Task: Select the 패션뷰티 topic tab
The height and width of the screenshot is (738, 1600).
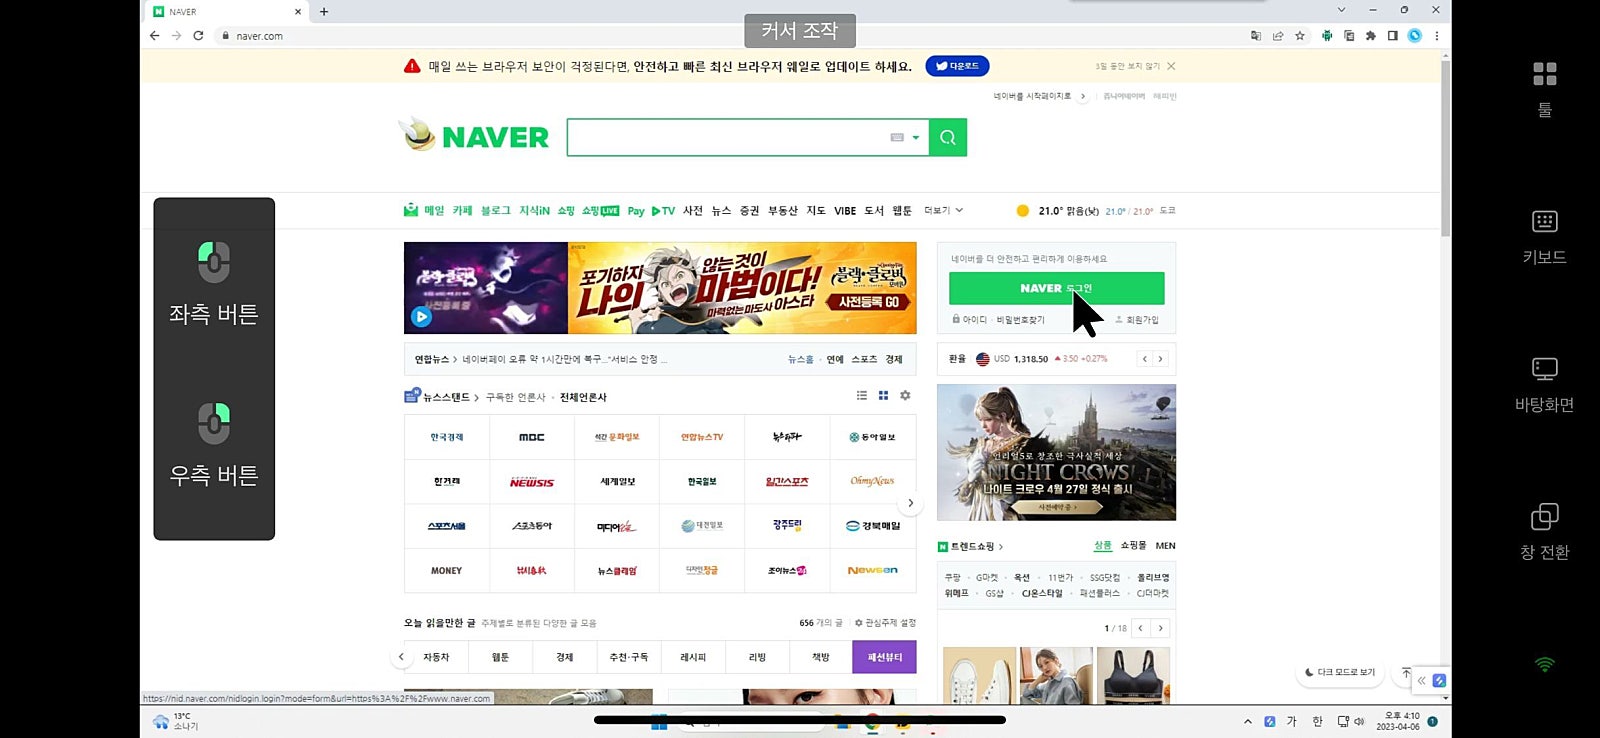Action: pos(884,657)
